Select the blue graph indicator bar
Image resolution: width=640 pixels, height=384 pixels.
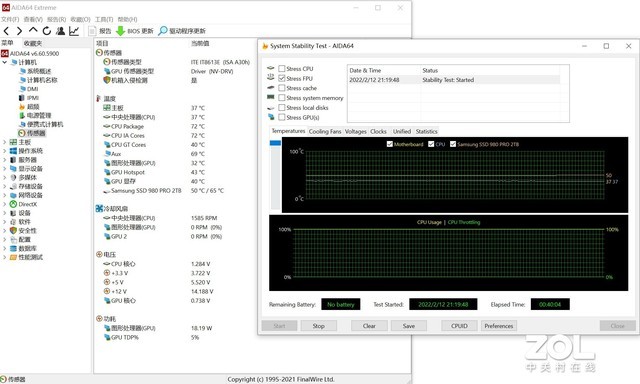[276, 143]
